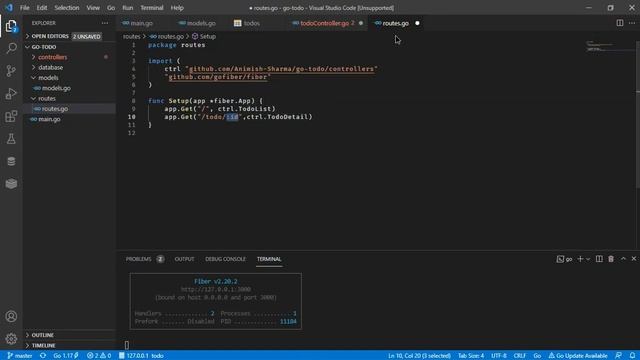The height and width of the screenshot is (360, 640).
Task: Open the Manage gear icon
Action: 11,339
